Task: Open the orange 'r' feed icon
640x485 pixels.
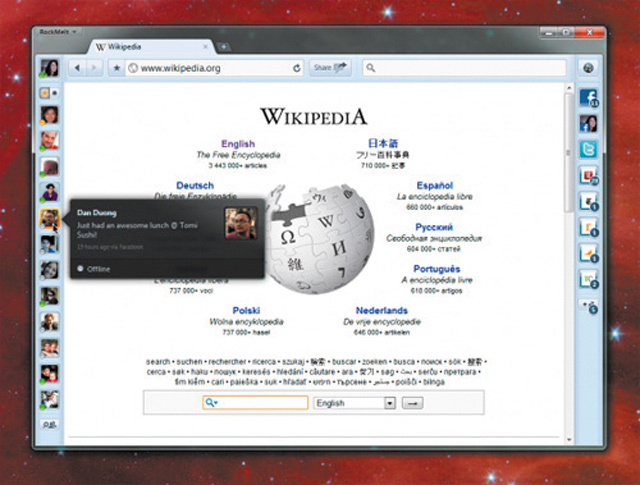Action: pyautogui.click(x=588, y=227)
